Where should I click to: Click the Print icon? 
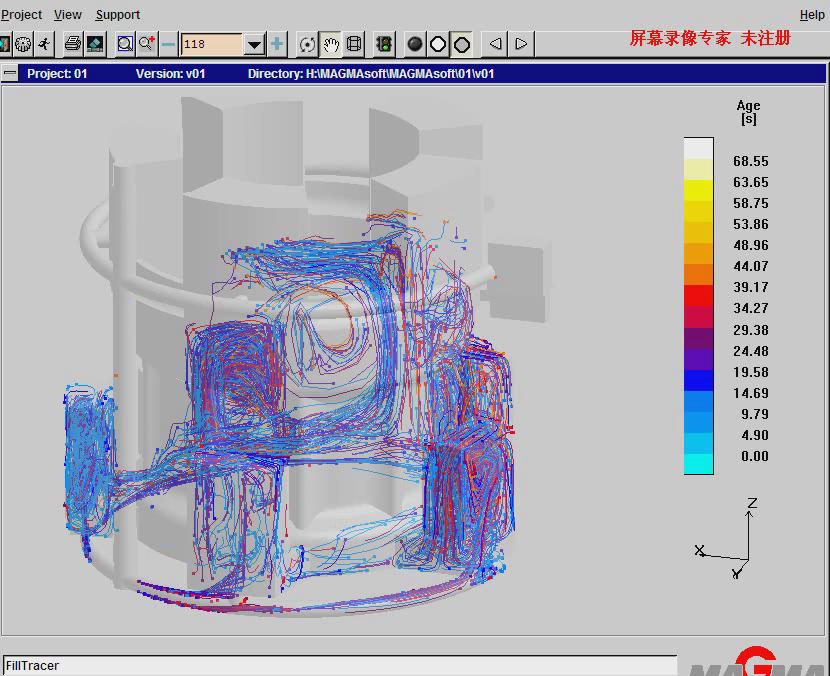tap(73, 44)
